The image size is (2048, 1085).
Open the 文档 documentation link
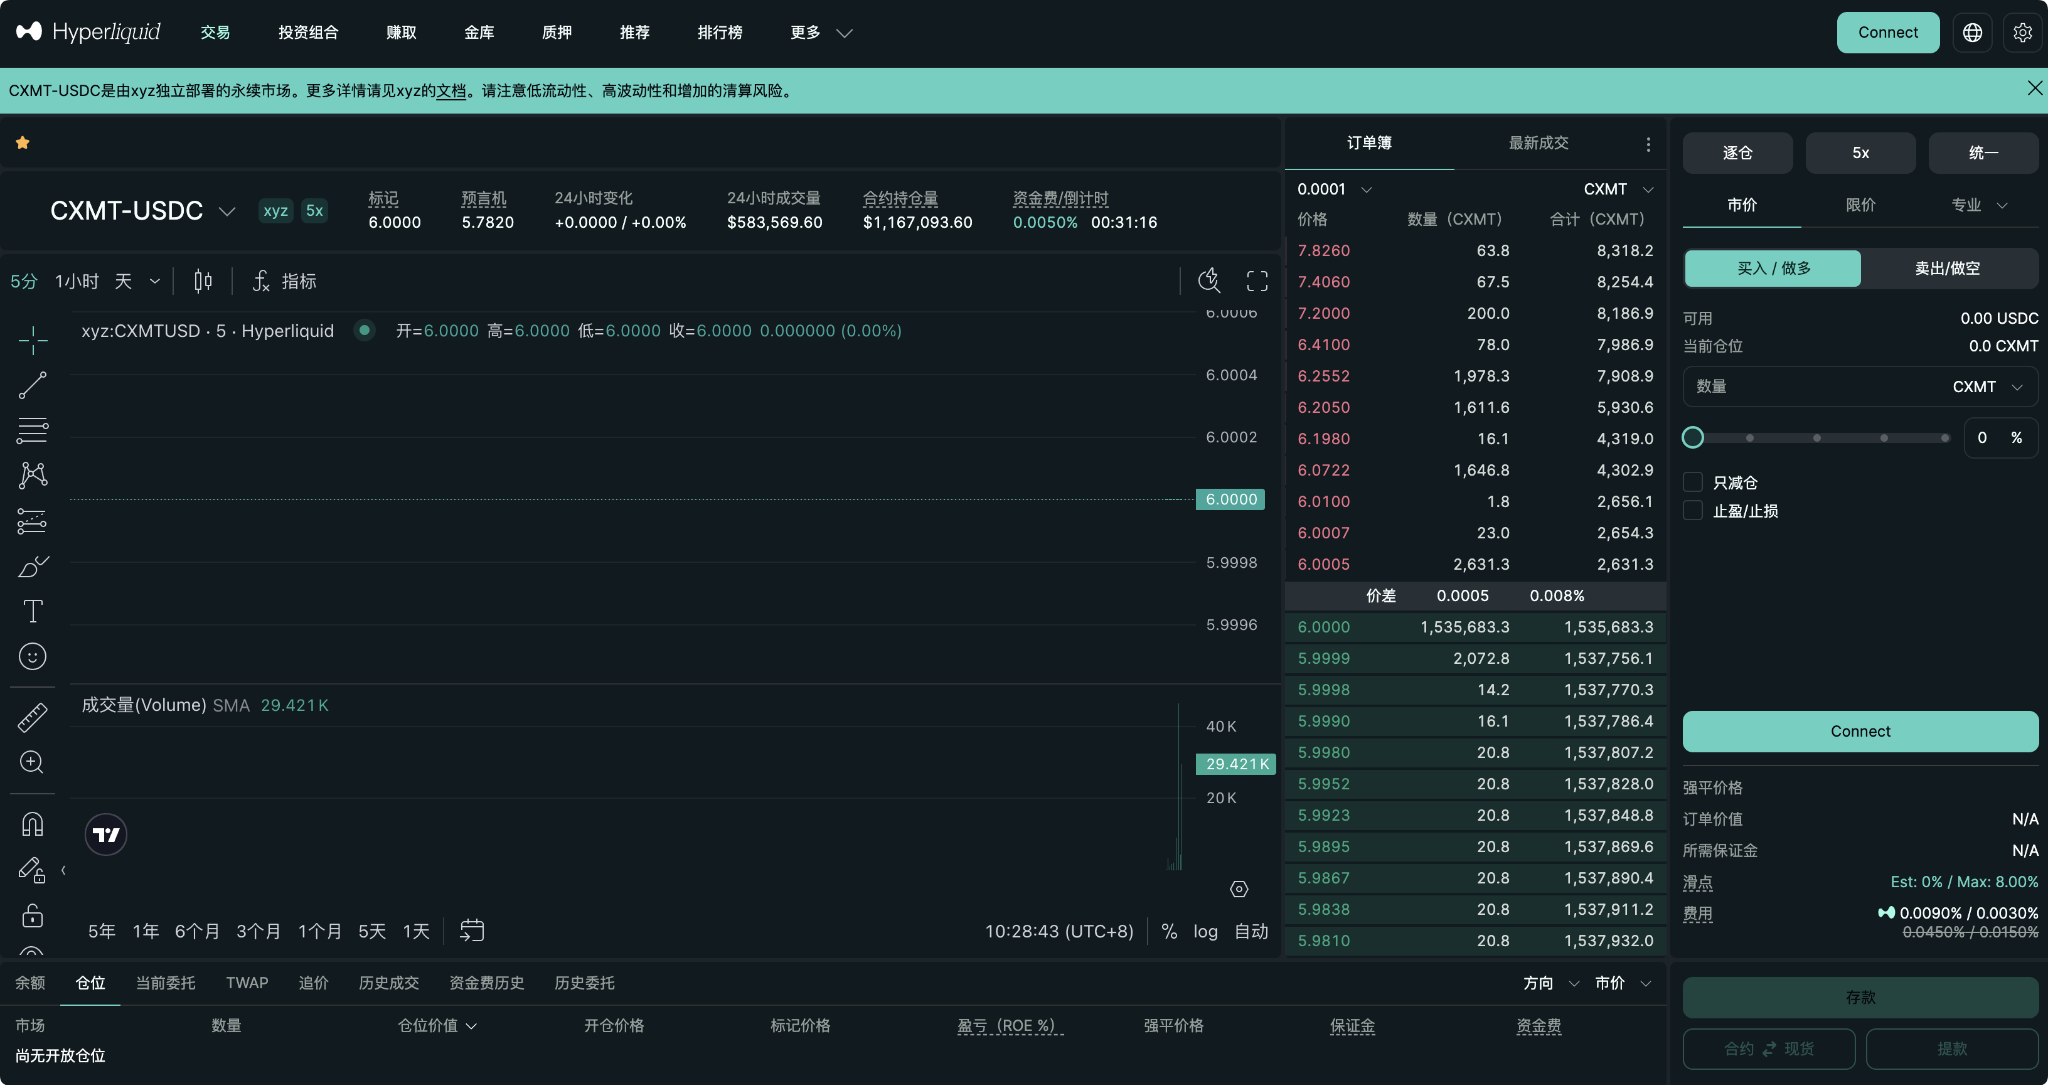click(451, 91)
